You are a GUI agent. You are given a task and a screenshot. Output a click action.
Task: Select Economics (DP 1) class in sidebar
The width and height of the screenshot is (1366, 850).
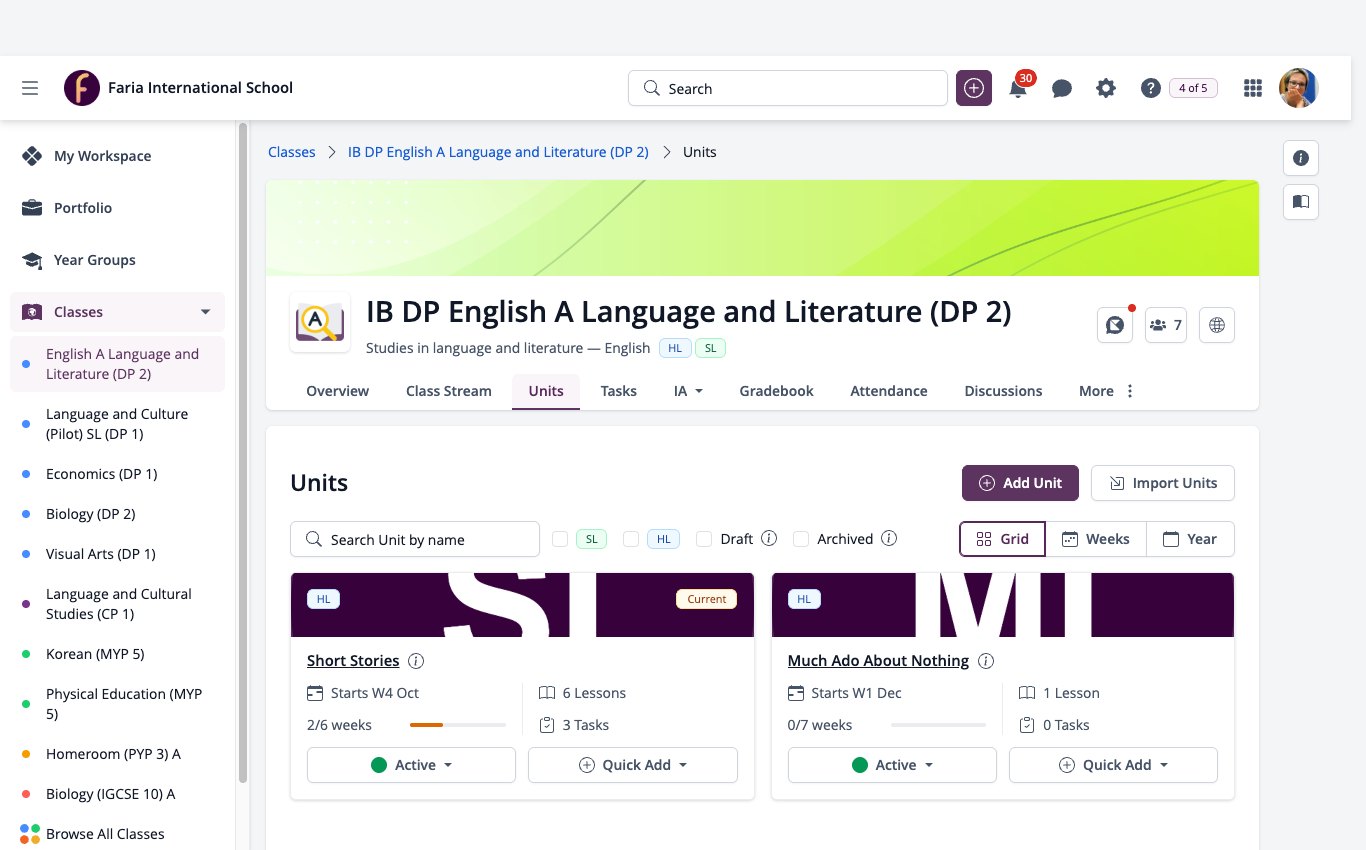tap(117, 474)
